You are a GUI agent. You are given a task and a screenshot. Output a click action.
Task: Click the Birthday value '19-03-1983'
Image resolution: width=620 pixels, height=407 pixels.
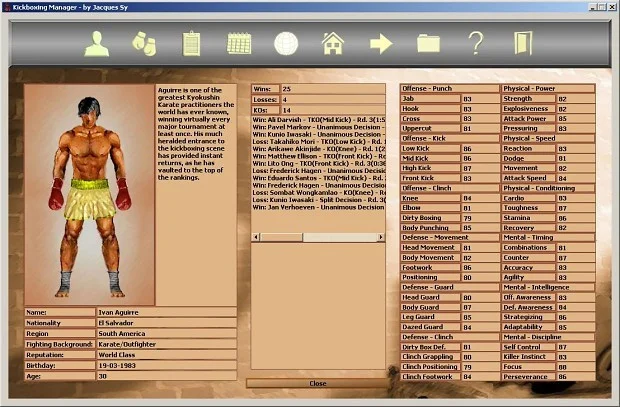pyautogui.click(x=166, y=365)
